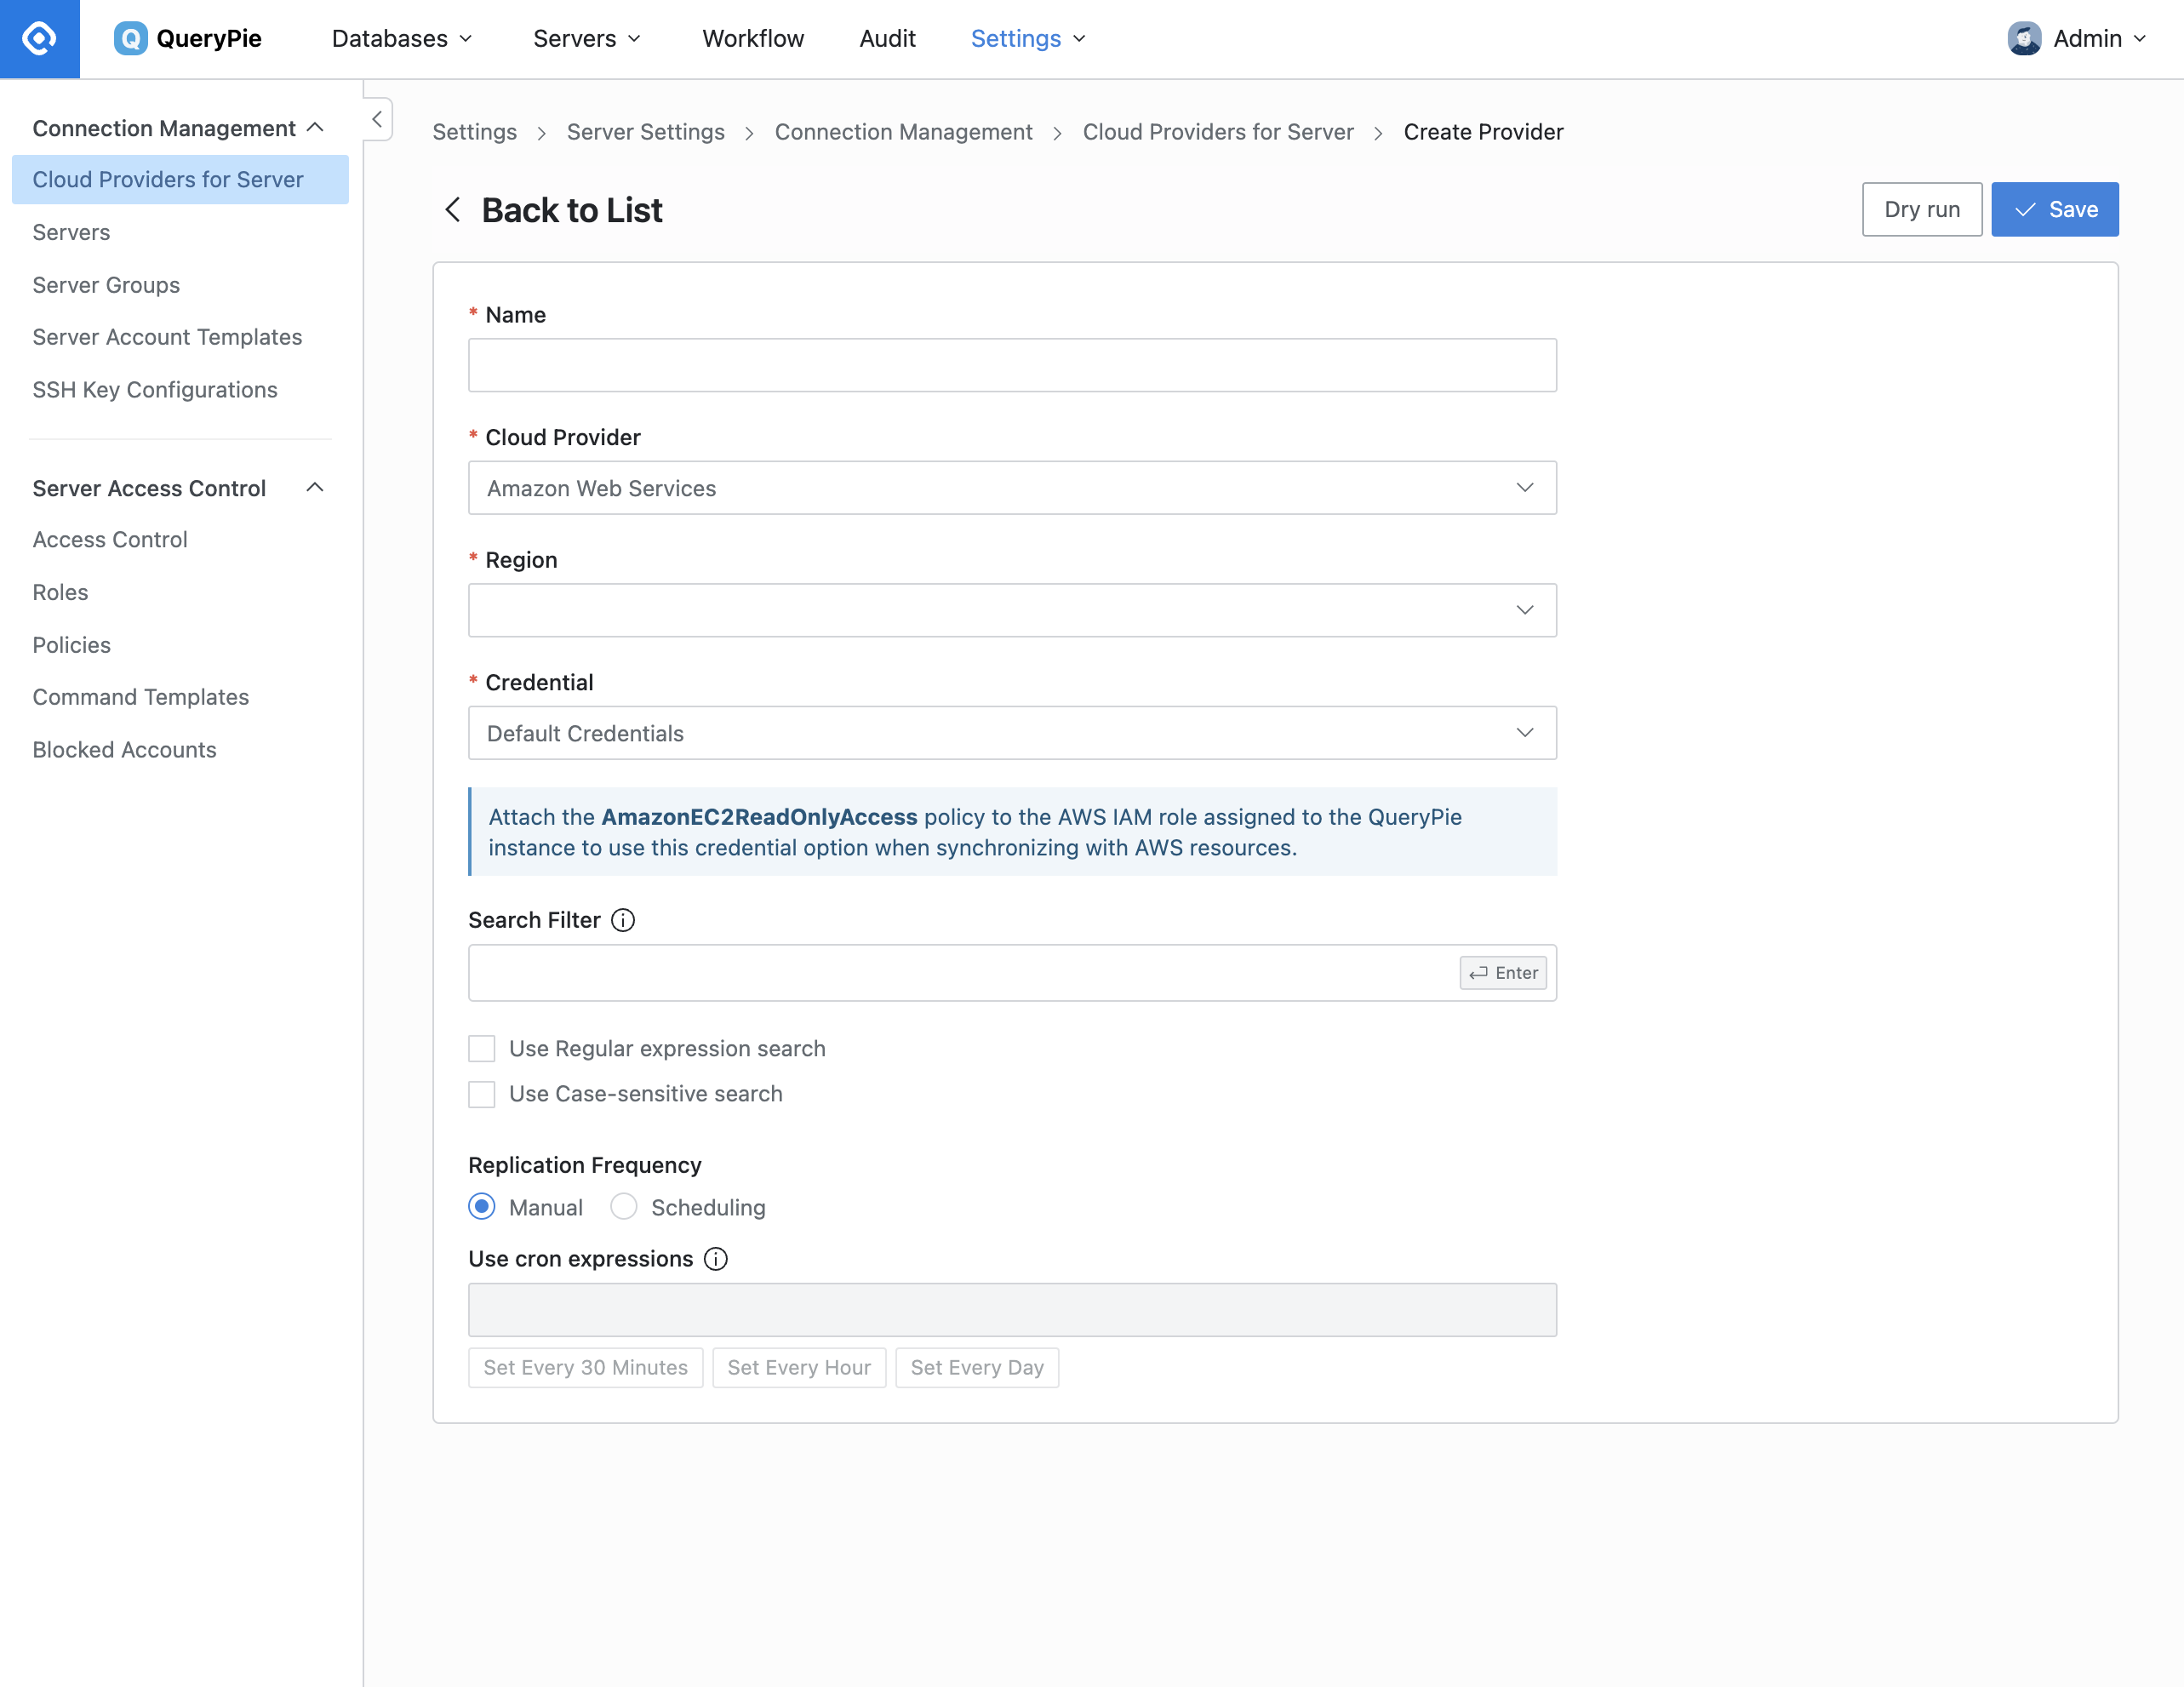The width and height of the screenshot is (2184, 1687).
Task: Enable Use Regular expression search checkbox
Action: (x=482, y=1049)
